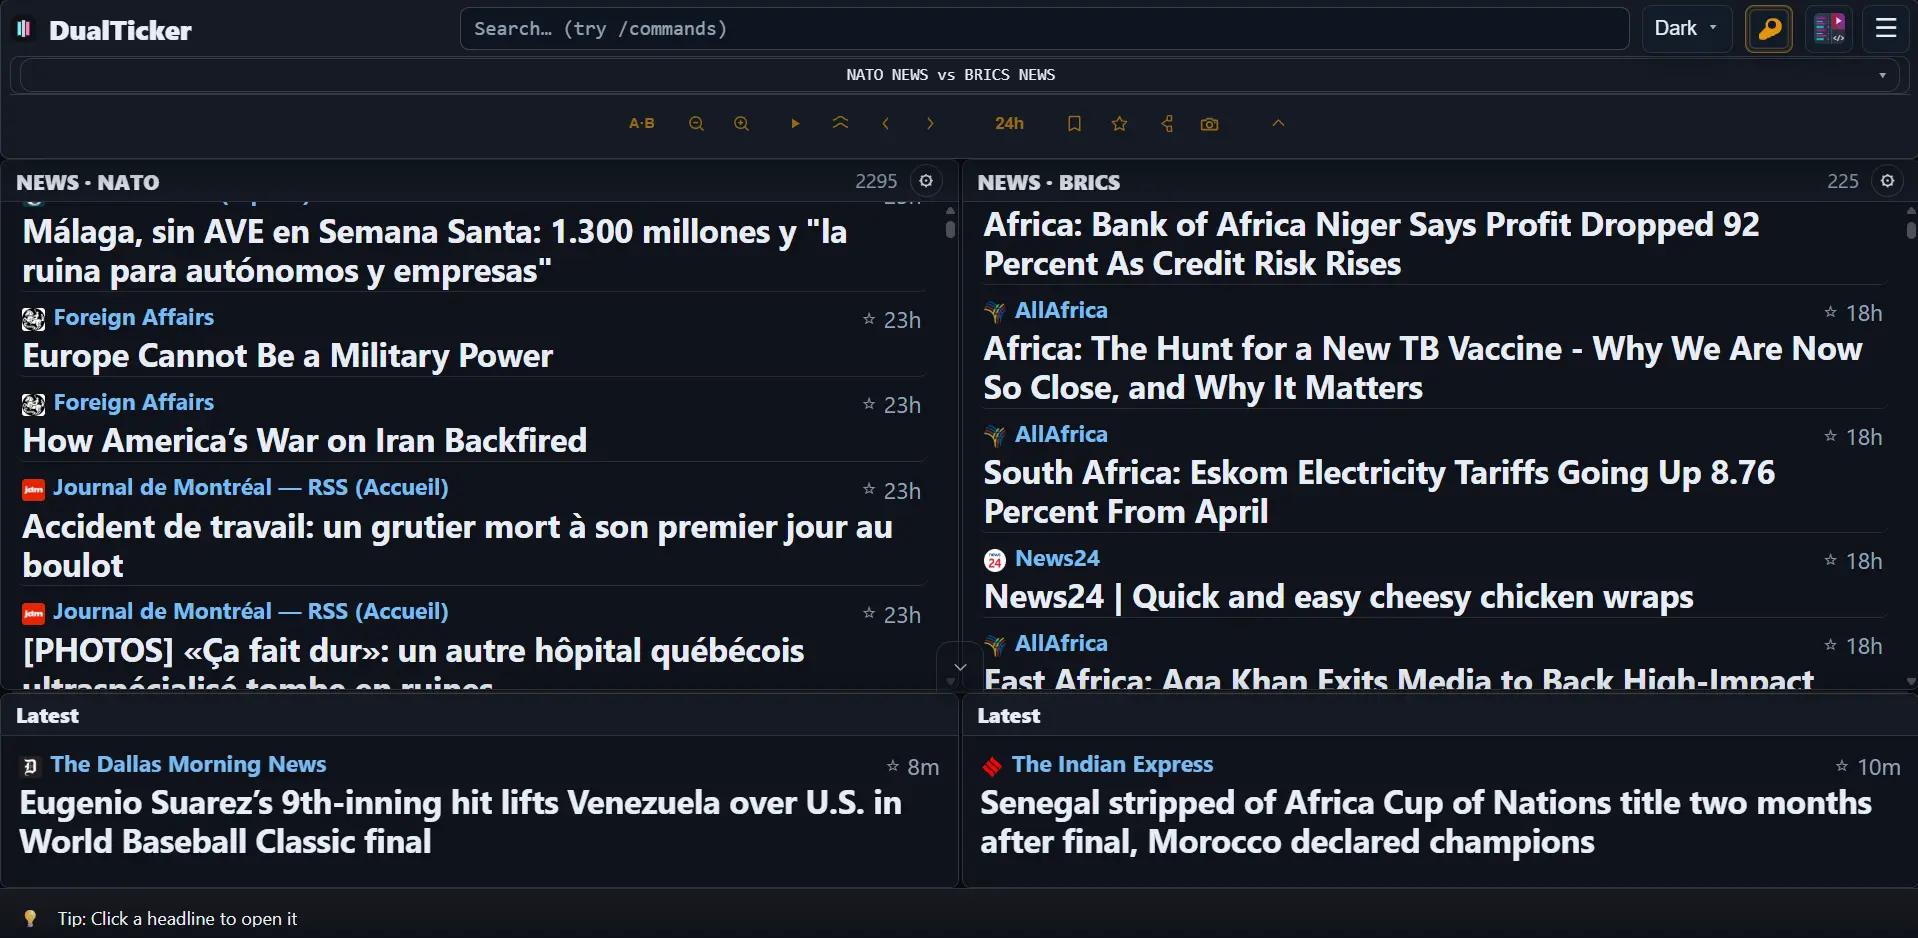Click AllAfrica source above TB Vaccine headline
This screenshot has height=938, width=1918.
coord(1061,311)
